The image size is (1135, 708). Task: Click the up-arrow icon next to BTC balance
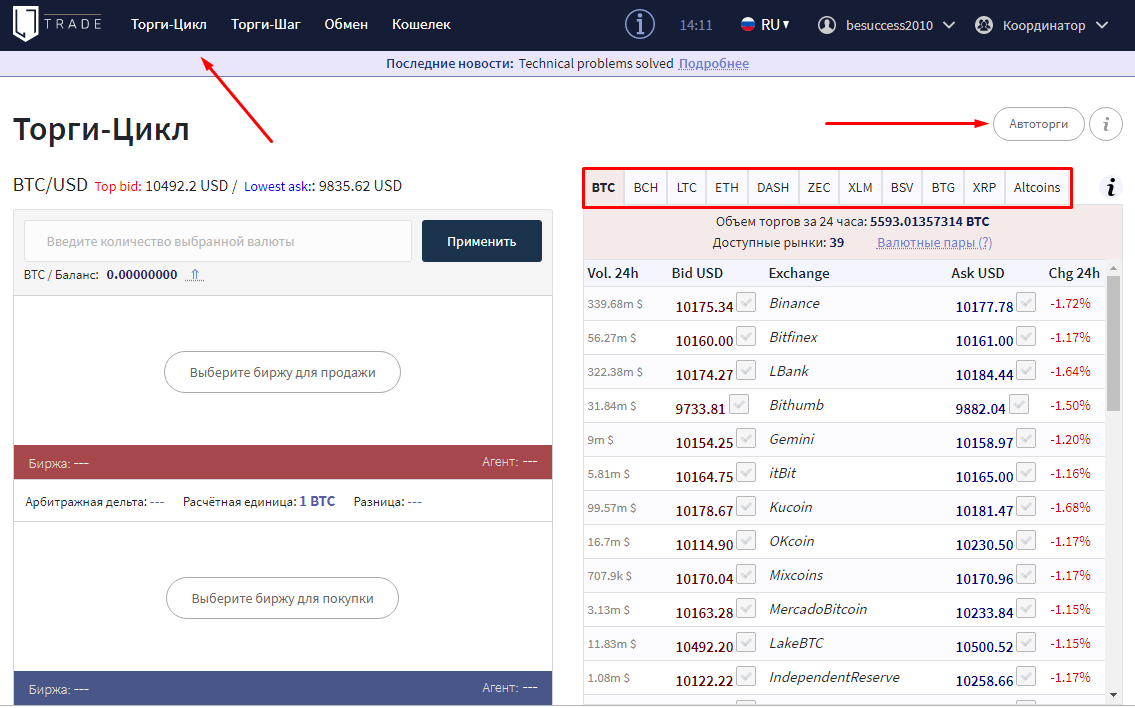click(x=195, y=274)
